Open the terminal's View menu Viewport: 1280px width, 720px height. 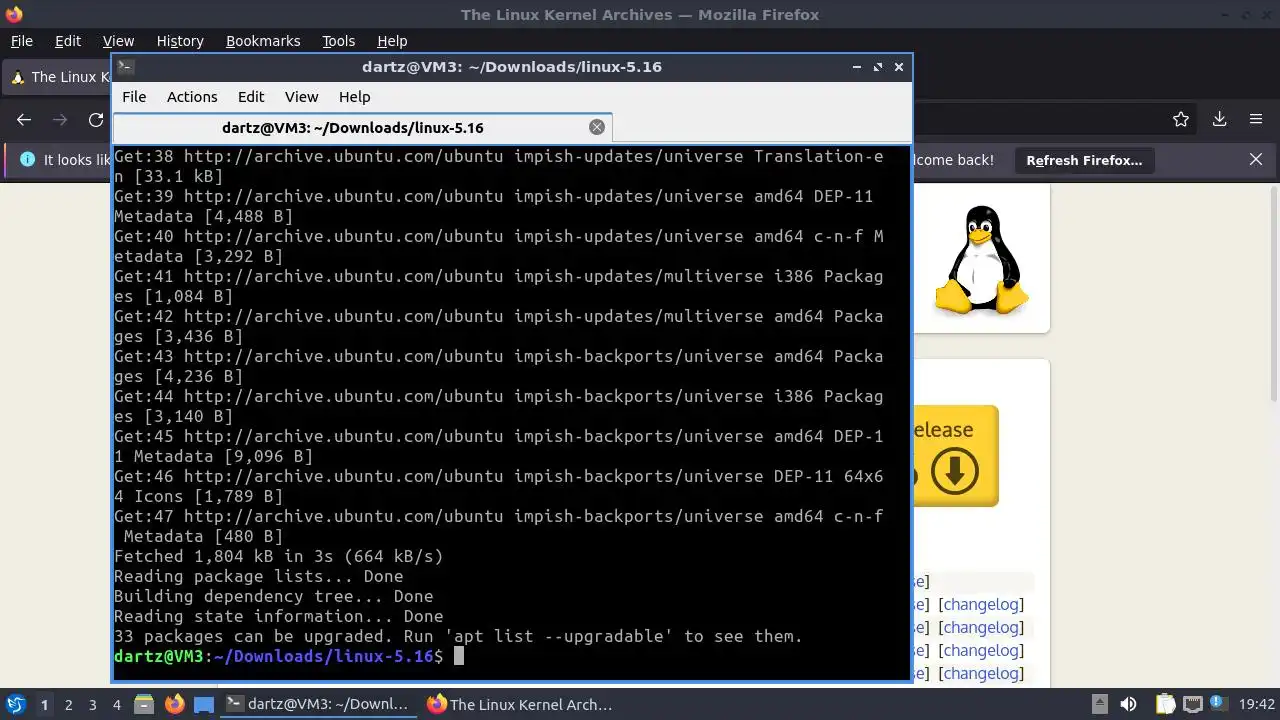tap(301, 96)
